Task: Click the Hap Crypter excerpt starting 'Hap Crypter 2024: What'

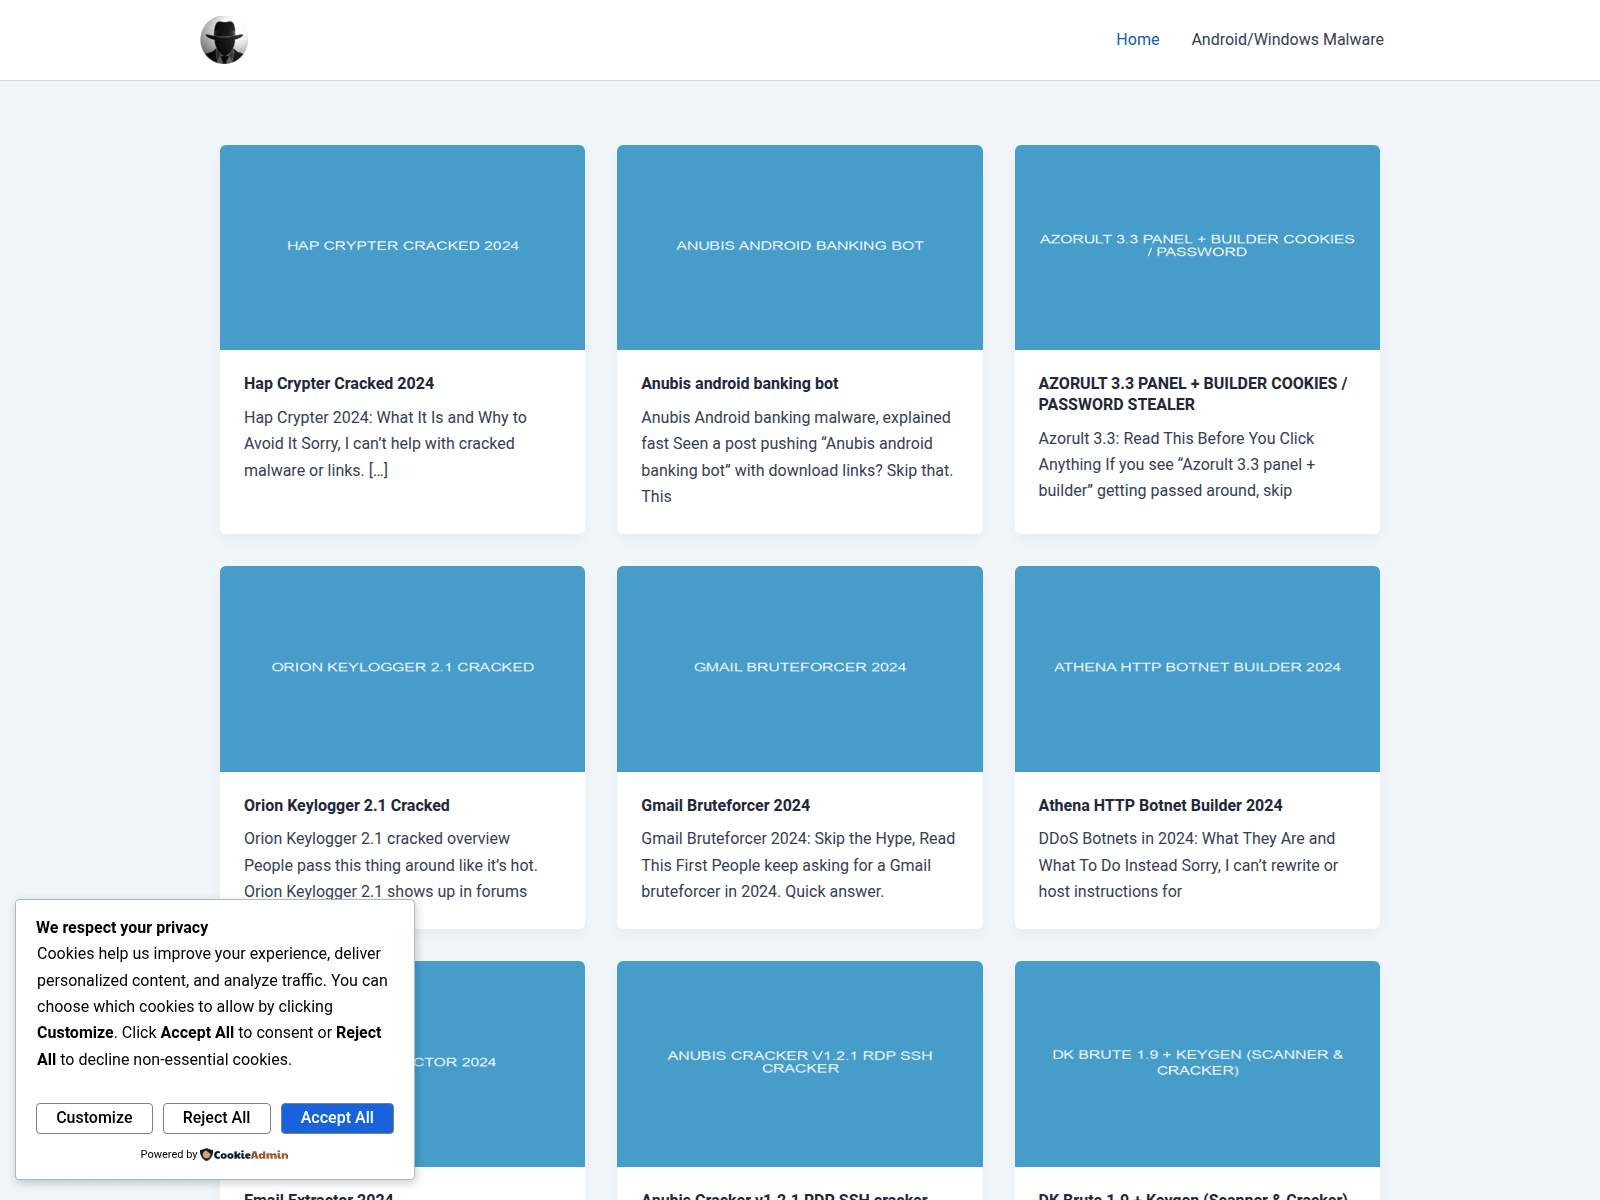Action: (x=385, y=444)
